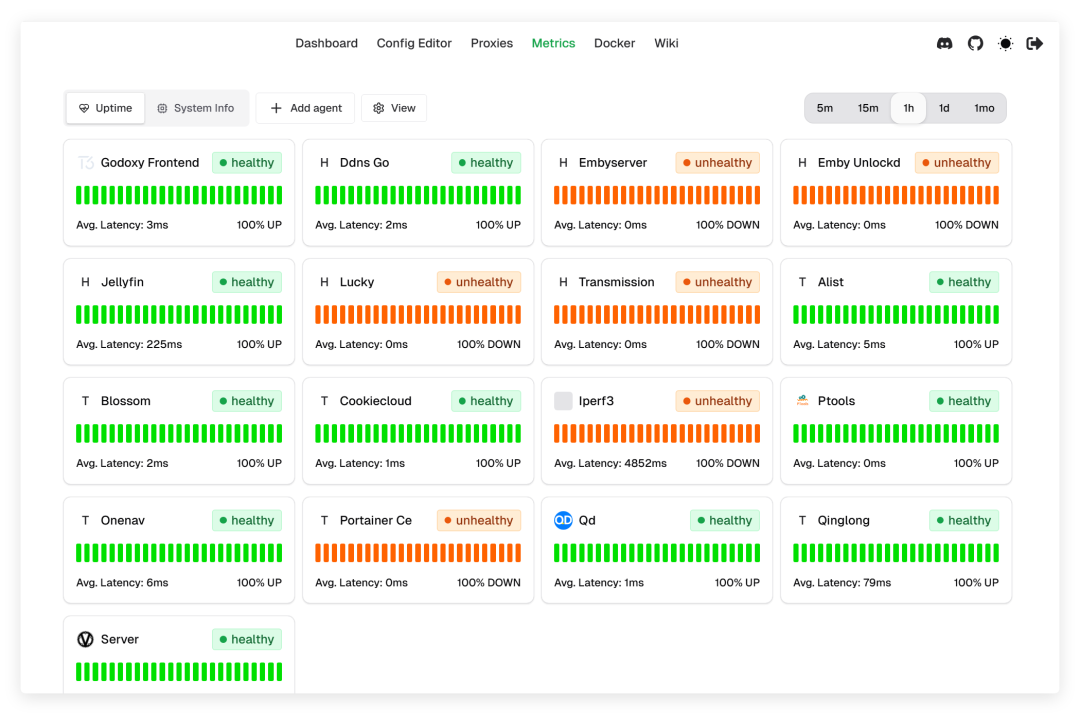
Task: Select the 1d time range
Action: click(x=944, y=108)
